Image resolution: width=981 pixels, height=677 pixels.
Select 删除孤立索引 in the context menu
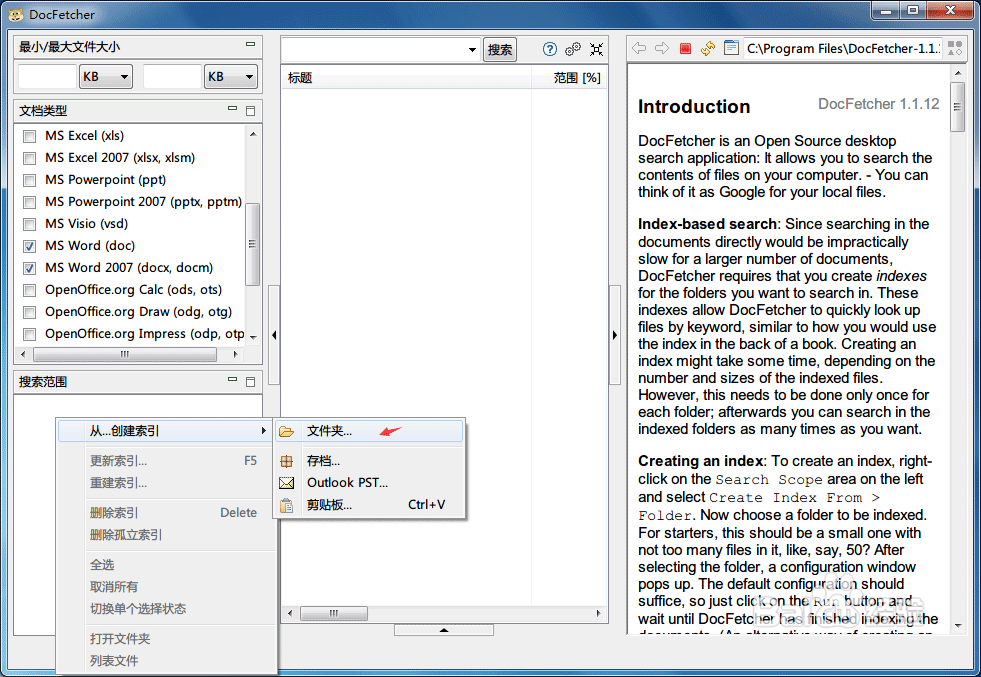pyautogui.click(x=165, y=535)
